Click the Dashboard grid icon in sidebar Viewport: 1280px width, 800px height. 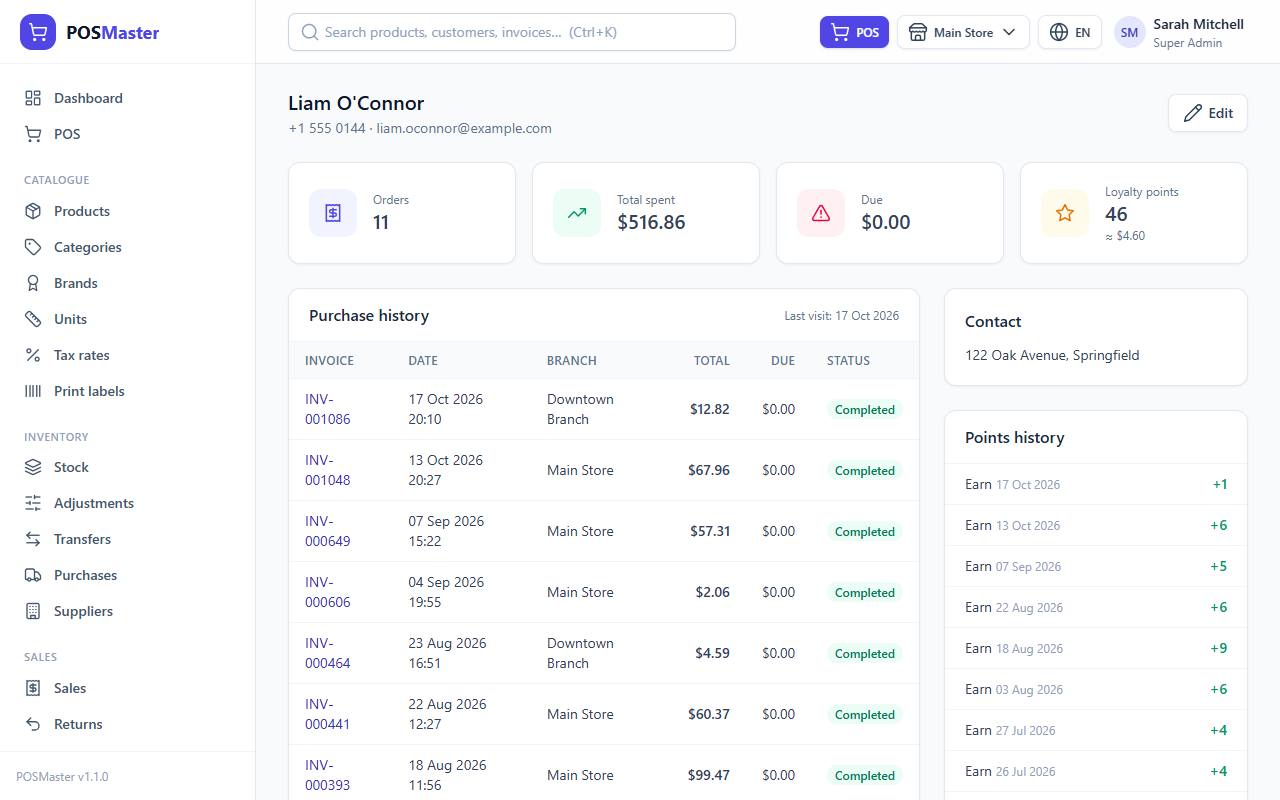click(x=33, y=98)
